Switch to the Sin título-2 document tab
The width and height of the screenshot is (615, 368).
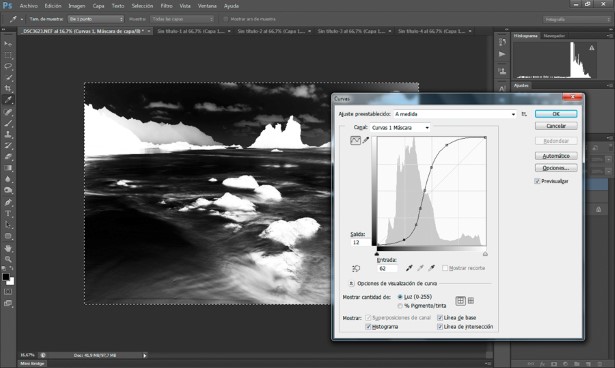coord(273,31)
